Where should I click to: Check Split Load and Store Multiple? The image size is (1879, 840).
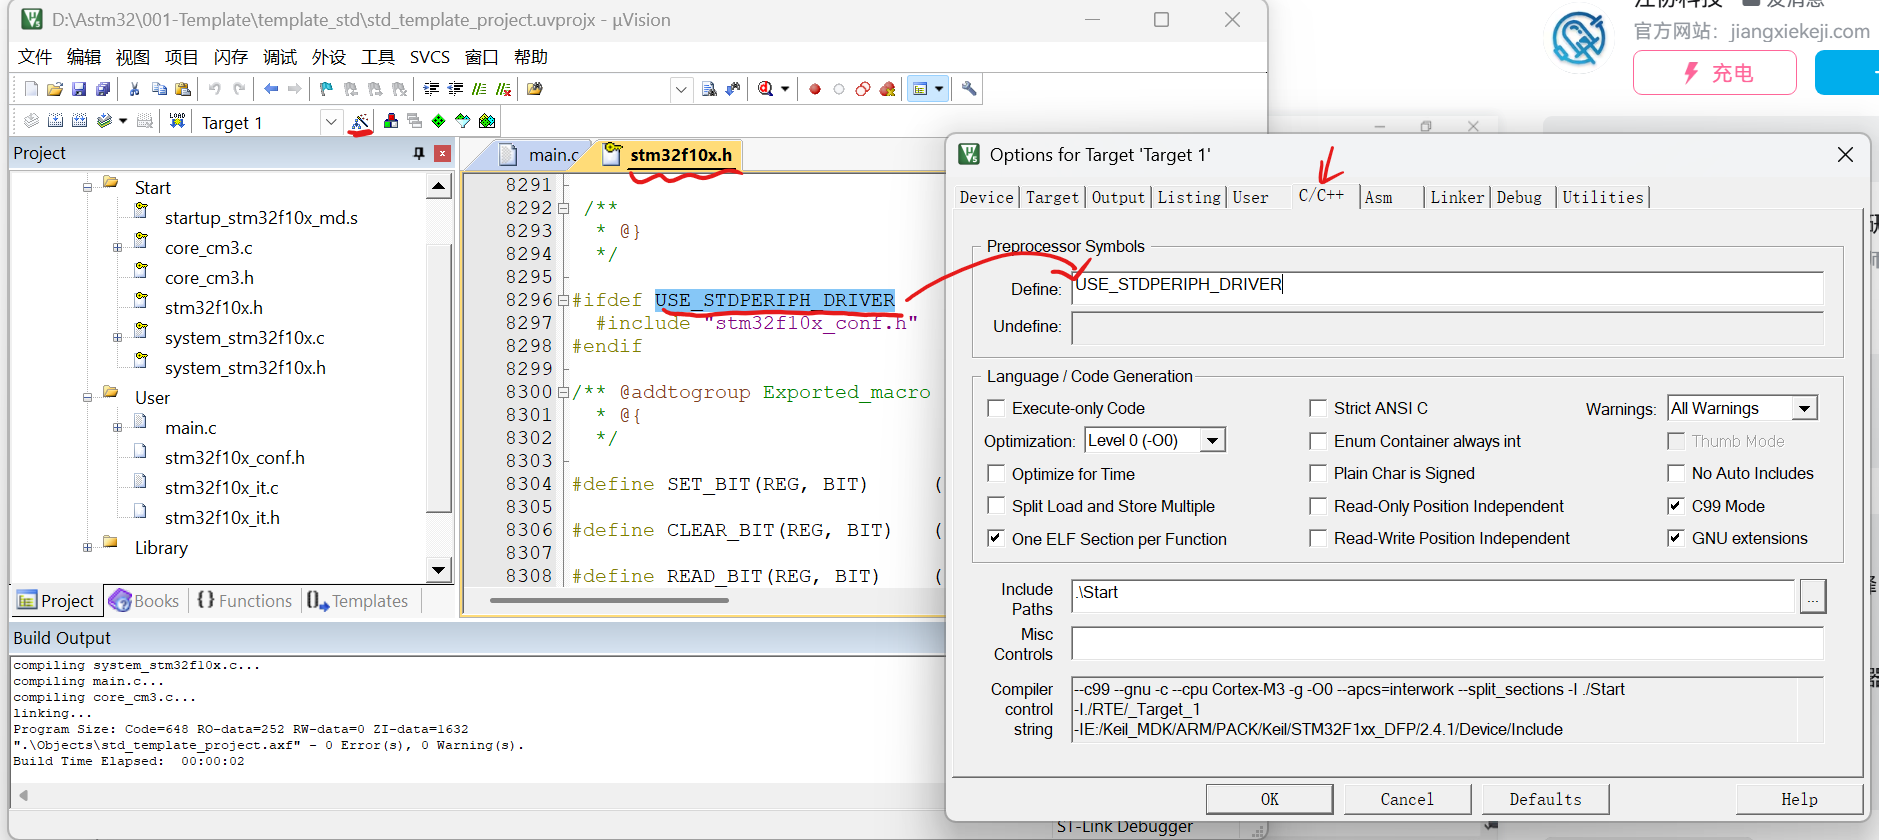click(996, 506)
